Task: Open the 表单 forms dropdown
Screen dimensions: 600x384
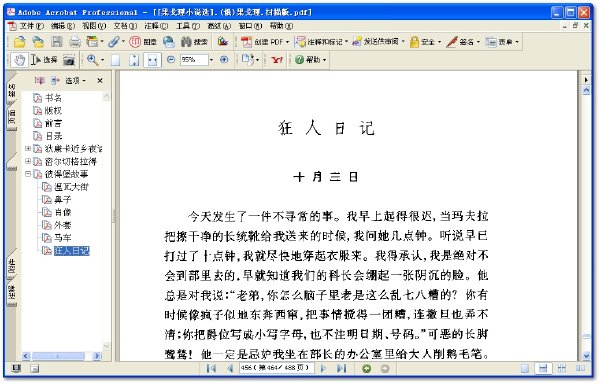Action: point(502,42)
